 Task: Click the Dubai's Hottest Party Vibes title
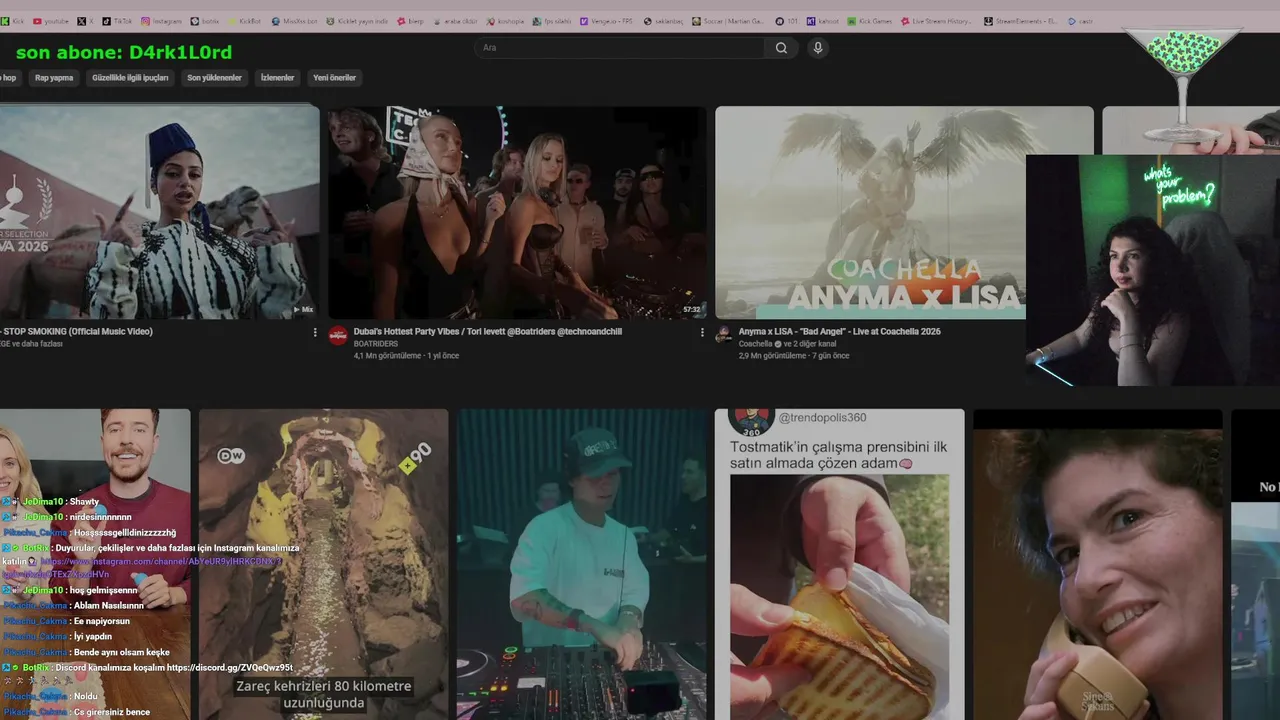(x=487, y=331)
